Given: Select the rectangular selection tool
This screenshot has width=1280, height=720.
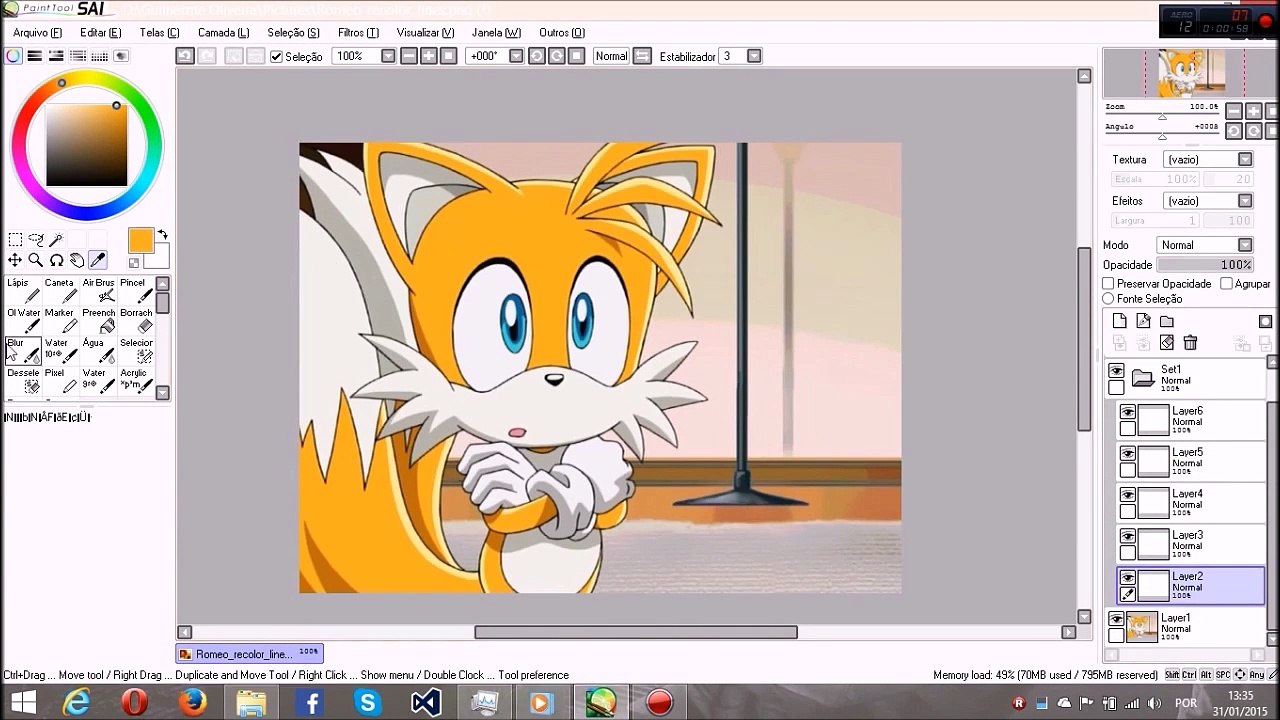Looking at the screenshot, I should pos(15,240).
